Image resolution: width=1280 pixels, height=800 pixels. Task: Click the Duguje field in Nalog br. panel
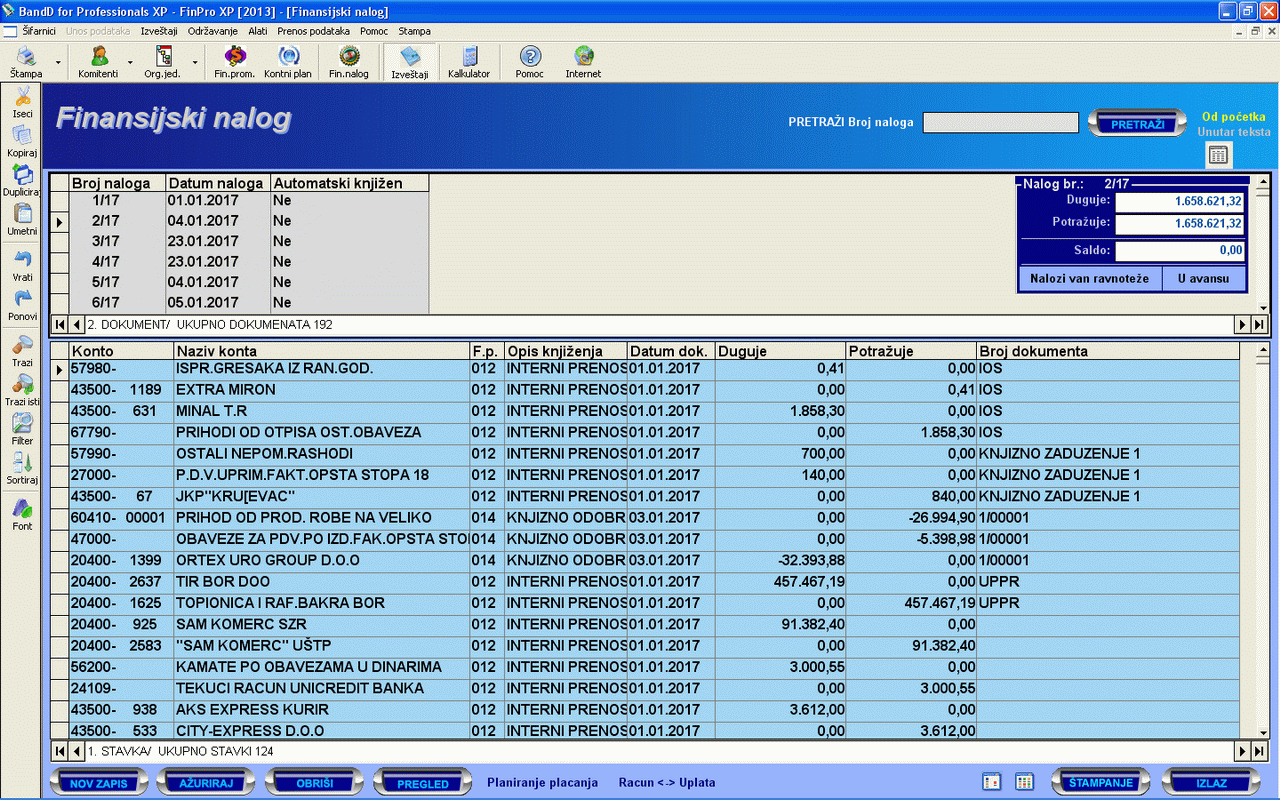(1180, 201)
